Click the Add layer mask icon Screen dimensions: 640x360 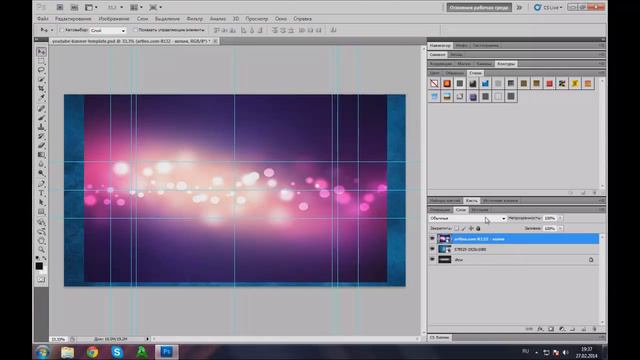(551, 329)
